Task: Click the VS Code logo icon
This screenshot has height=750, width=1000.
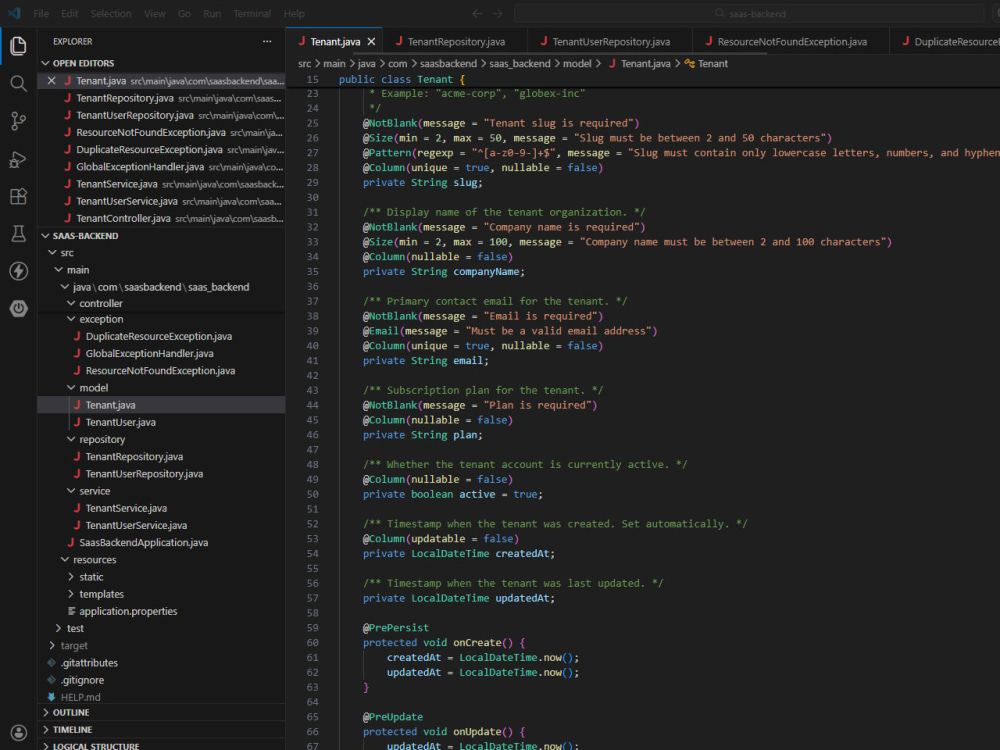Action: click(x=14, y=13)
